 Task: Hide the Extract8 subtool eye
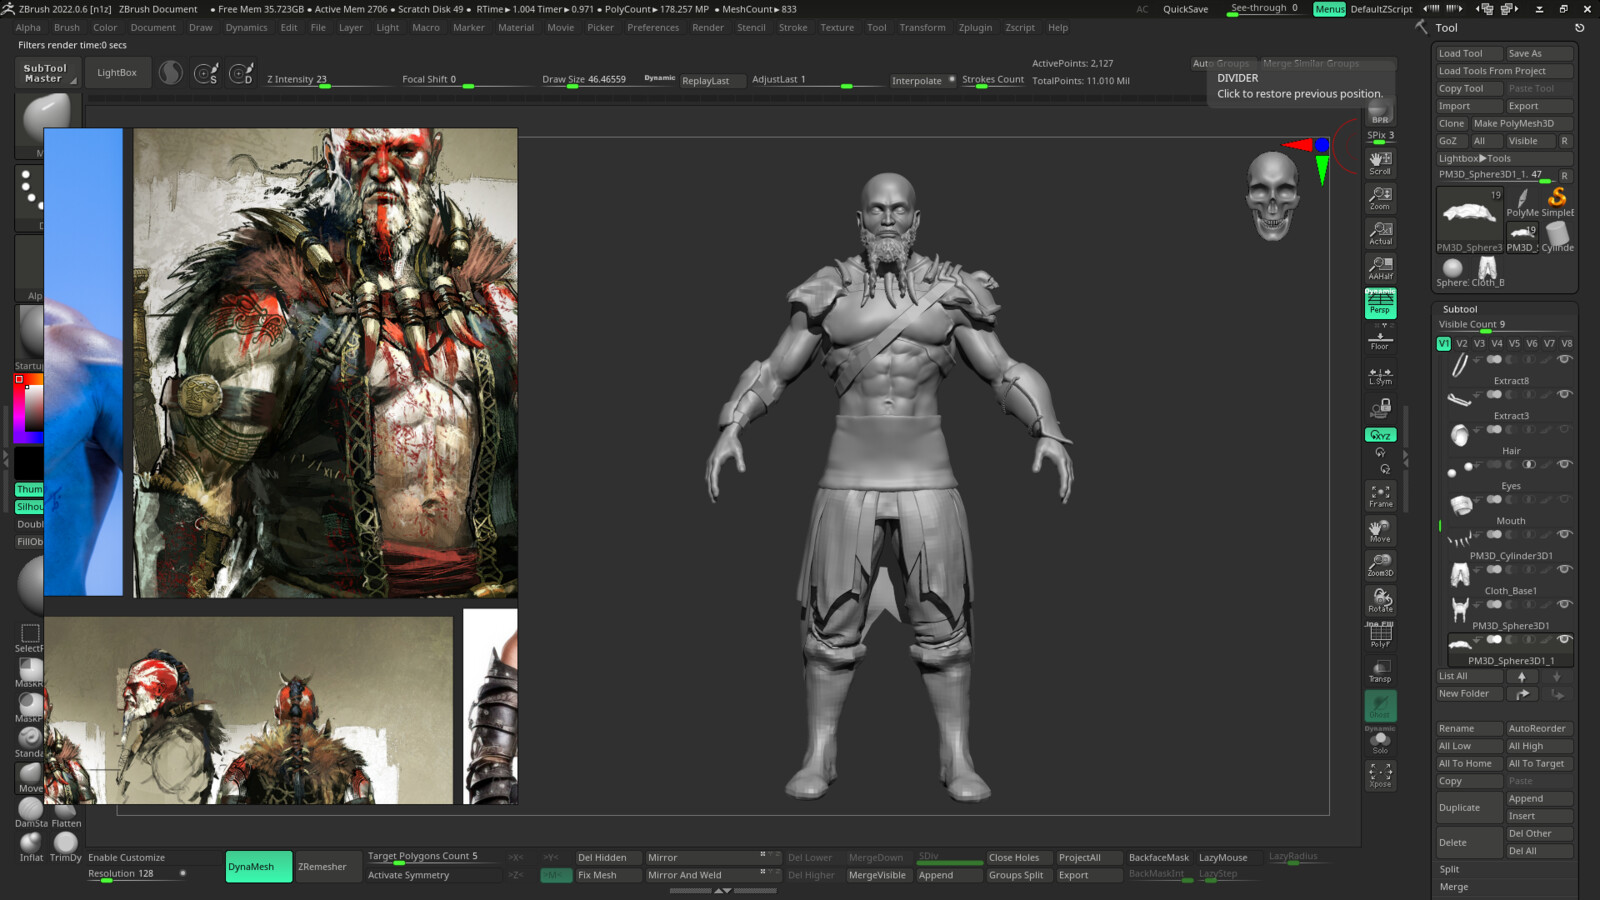point(1565,359)
